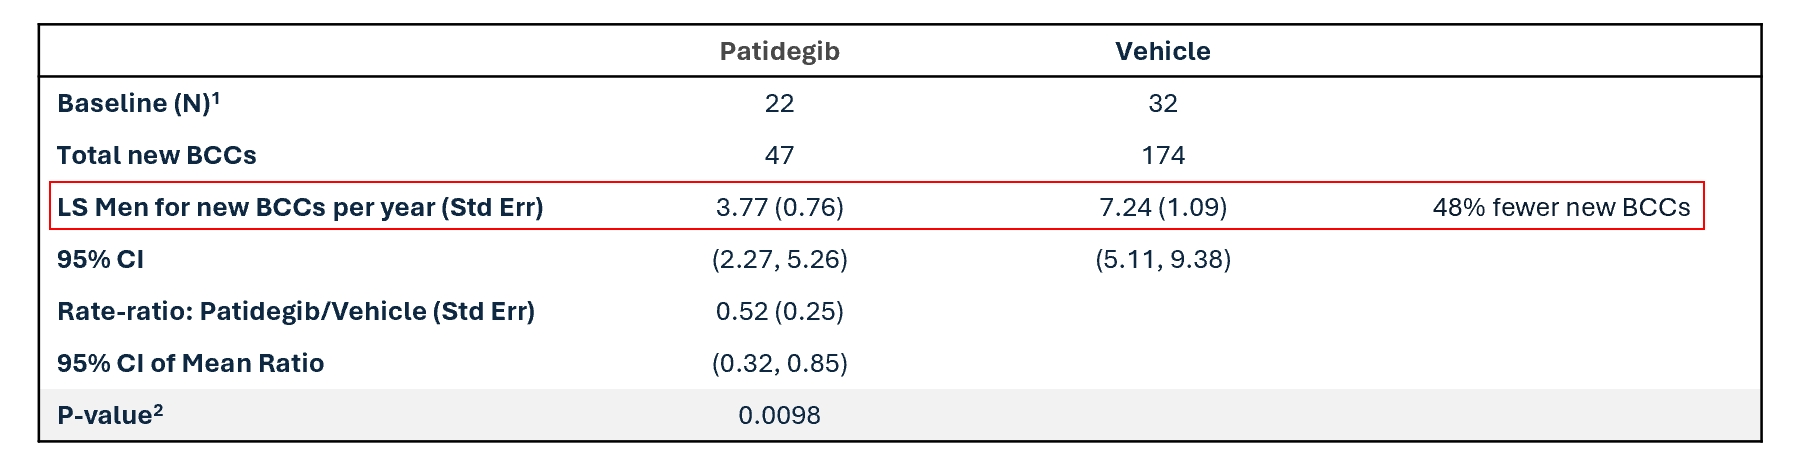1793x462 pixels.
Task: Click the Patidegib total new BCCs value 47
Action: [779, 155]
